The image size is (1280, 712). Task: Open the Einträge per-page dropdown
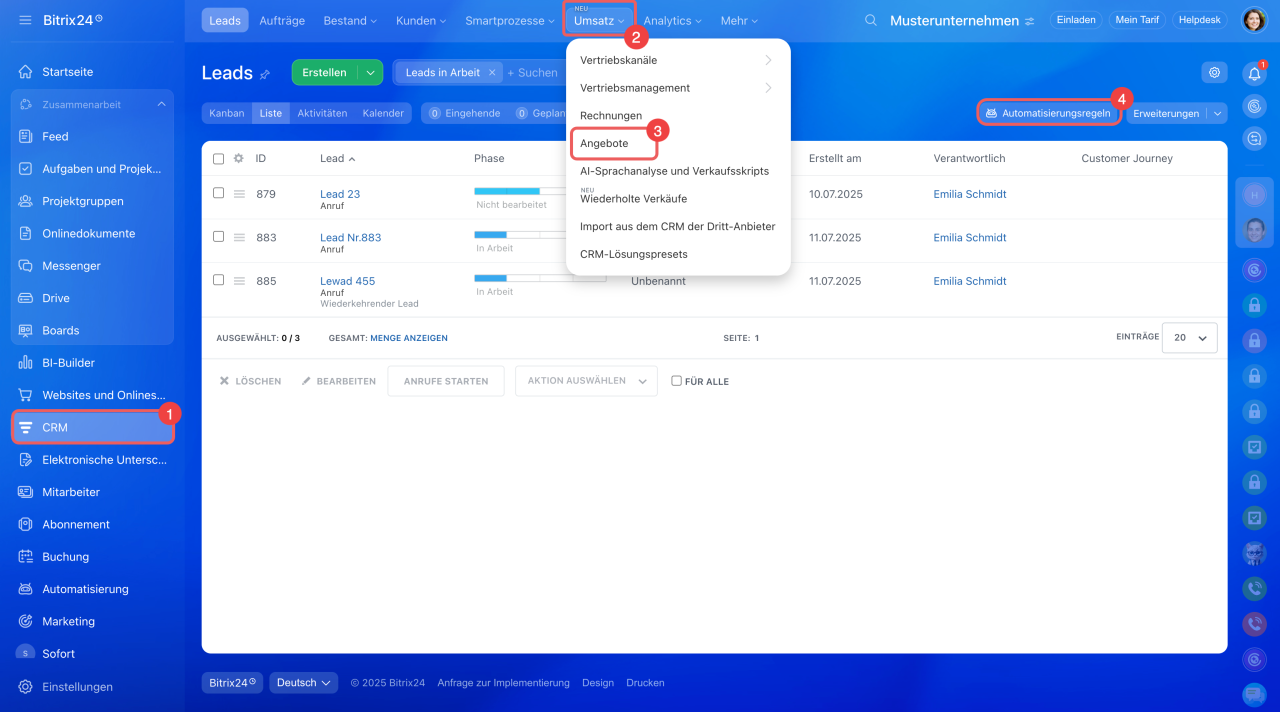coord(1190,338)
